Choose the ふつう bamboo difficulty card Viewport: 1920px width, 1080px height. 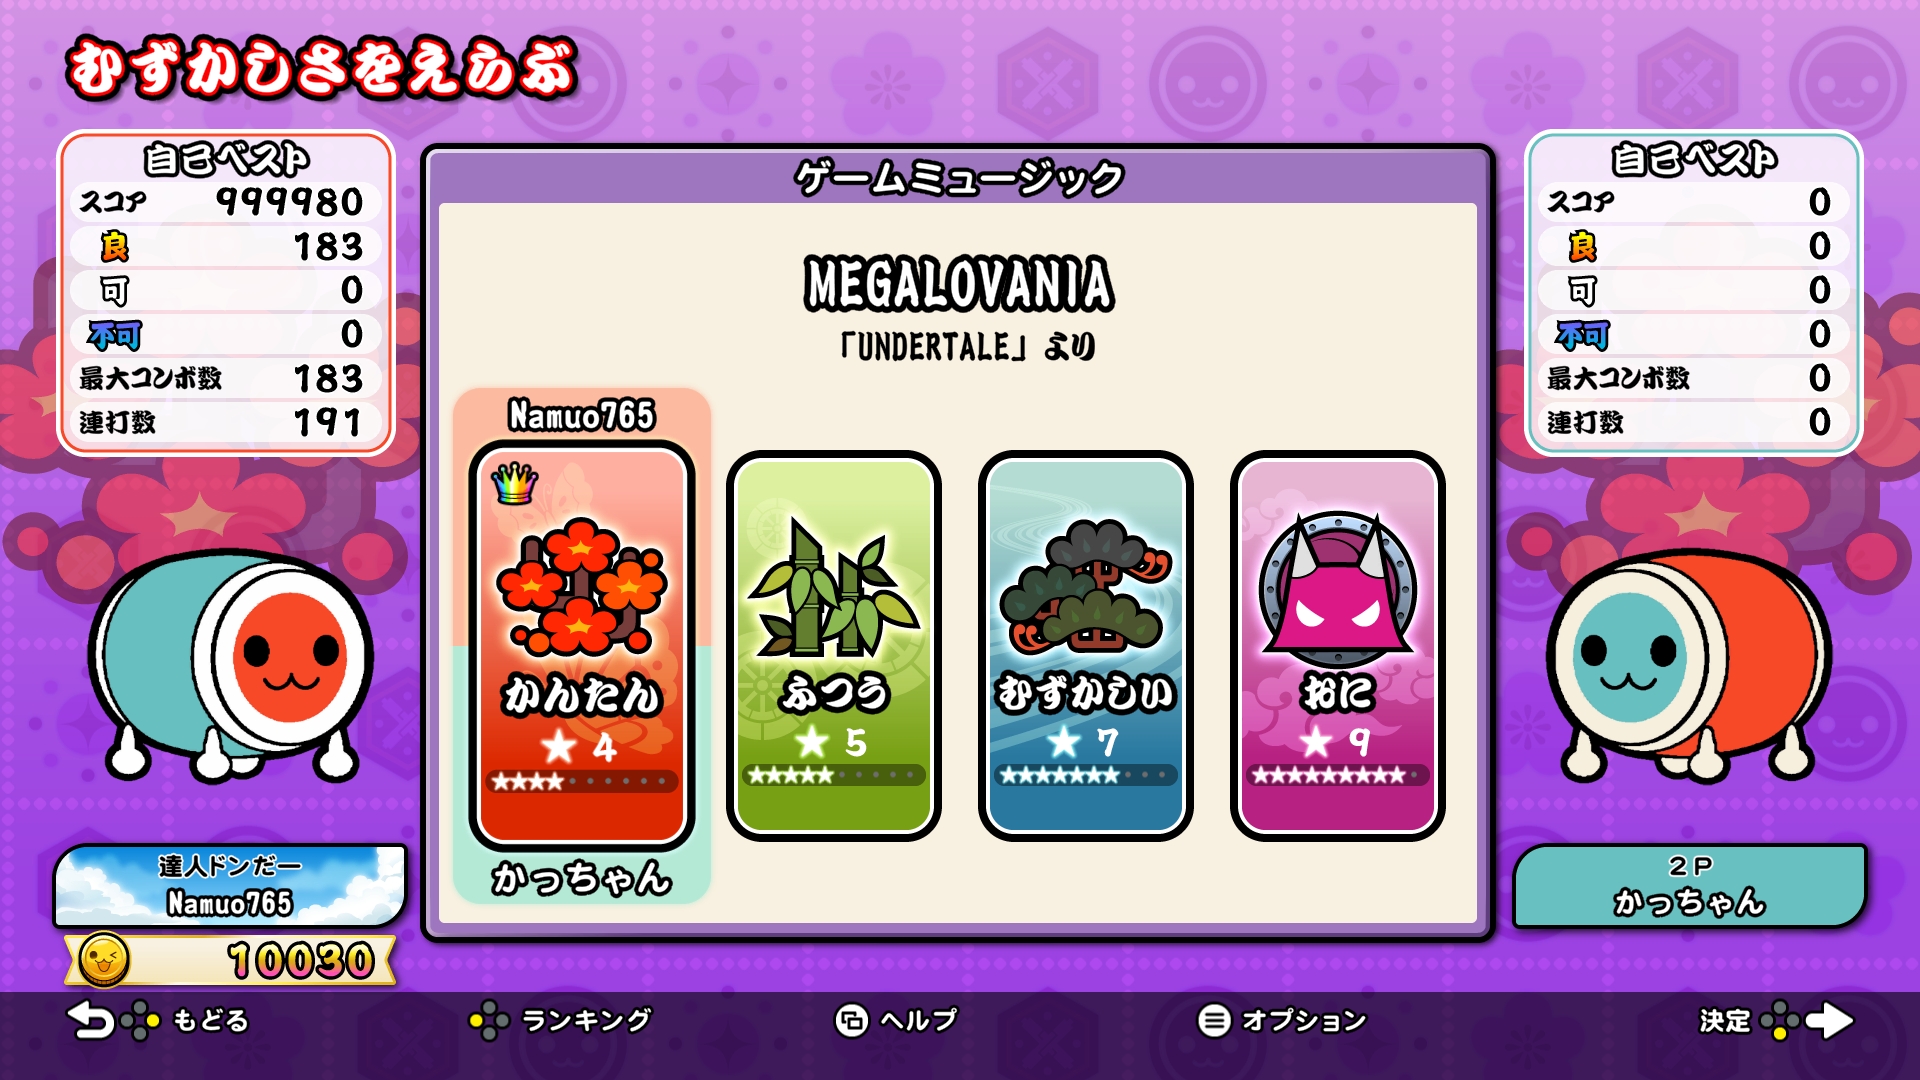click(833, 645)
